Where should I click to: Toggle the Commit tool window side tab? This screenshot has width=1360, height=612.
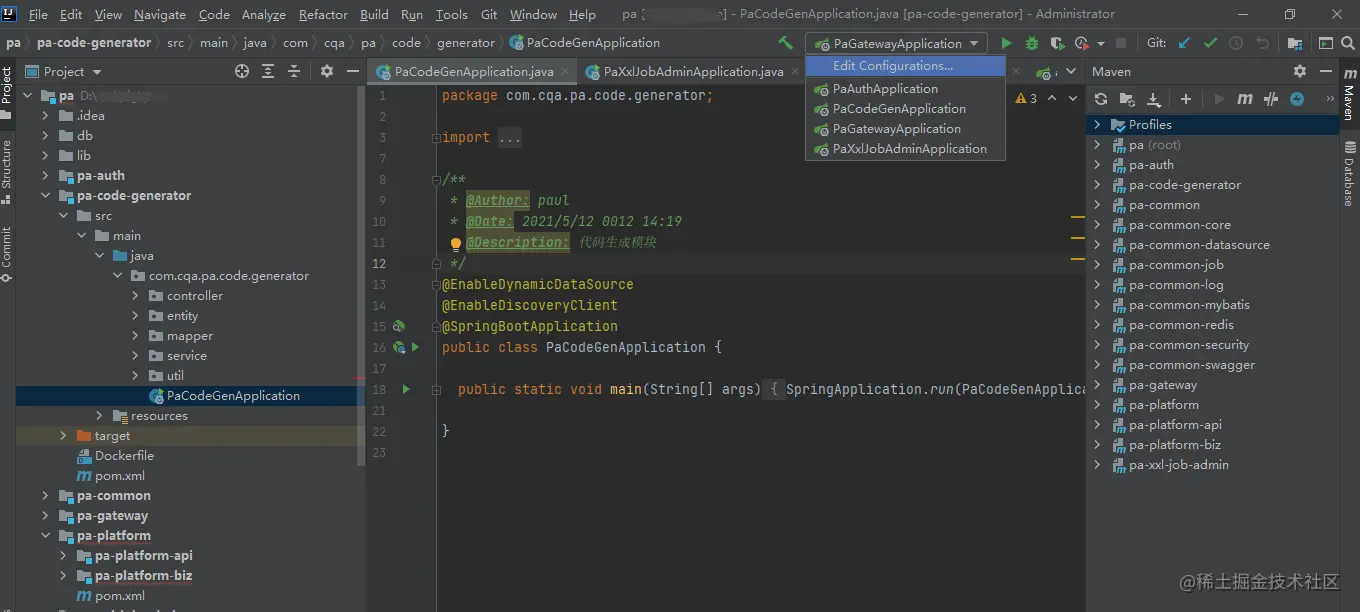pos(7,253)
